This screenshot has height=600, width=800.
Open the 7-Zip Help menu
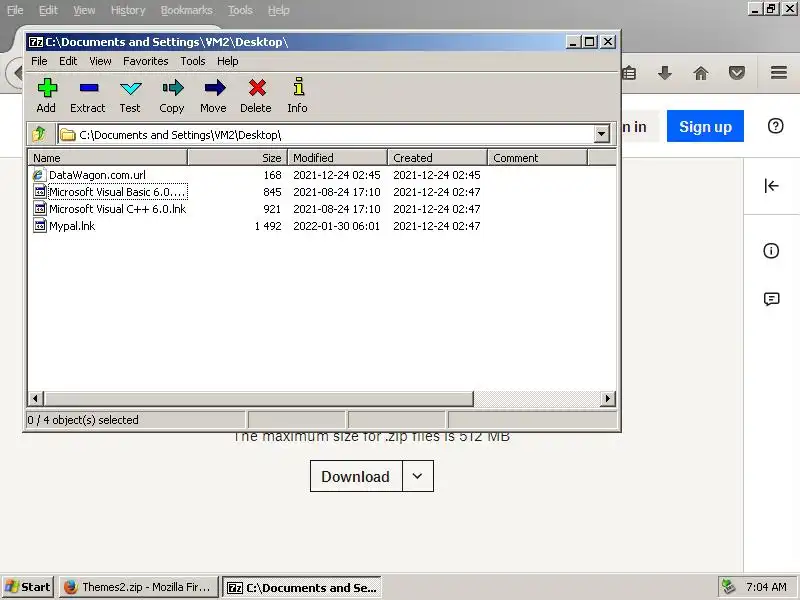click(228, 61)
